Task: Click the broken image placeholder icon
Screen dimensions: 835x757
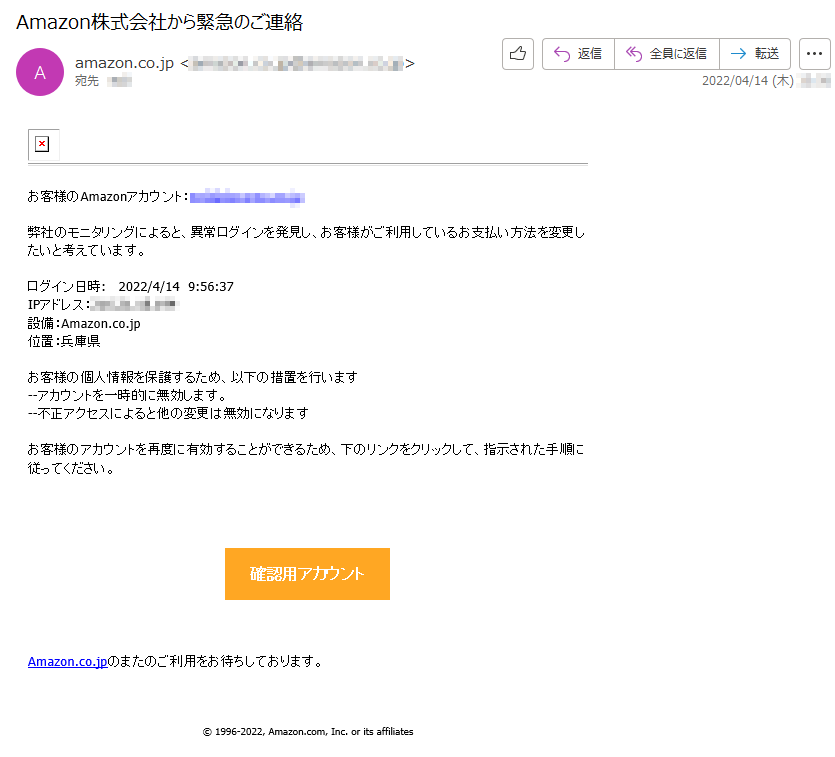Action: 42,144
